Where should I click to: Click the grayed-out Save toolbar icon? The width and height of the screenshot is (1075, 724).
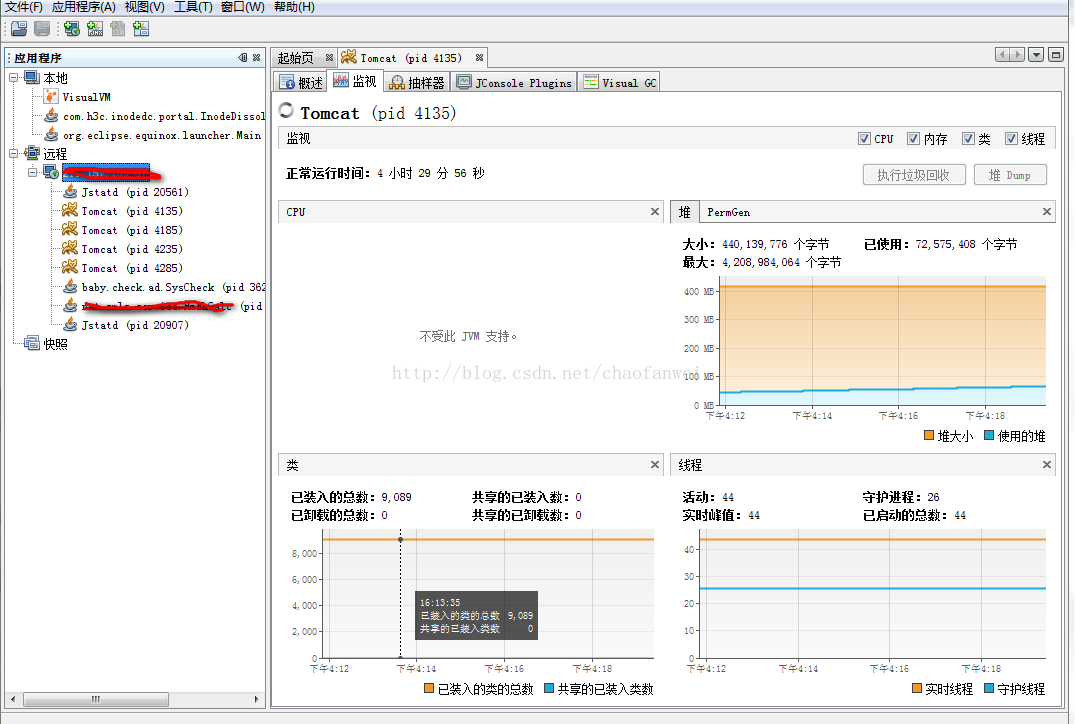[43, 28]
